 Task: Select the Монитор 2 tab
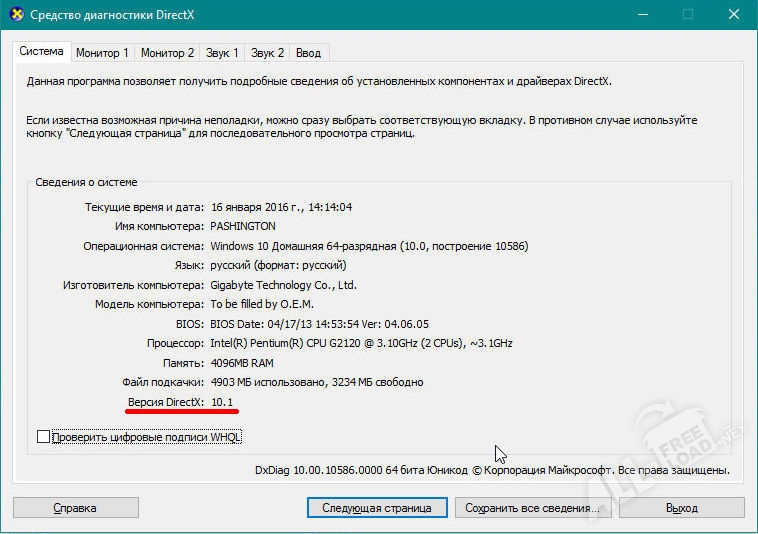pos(167,52)
